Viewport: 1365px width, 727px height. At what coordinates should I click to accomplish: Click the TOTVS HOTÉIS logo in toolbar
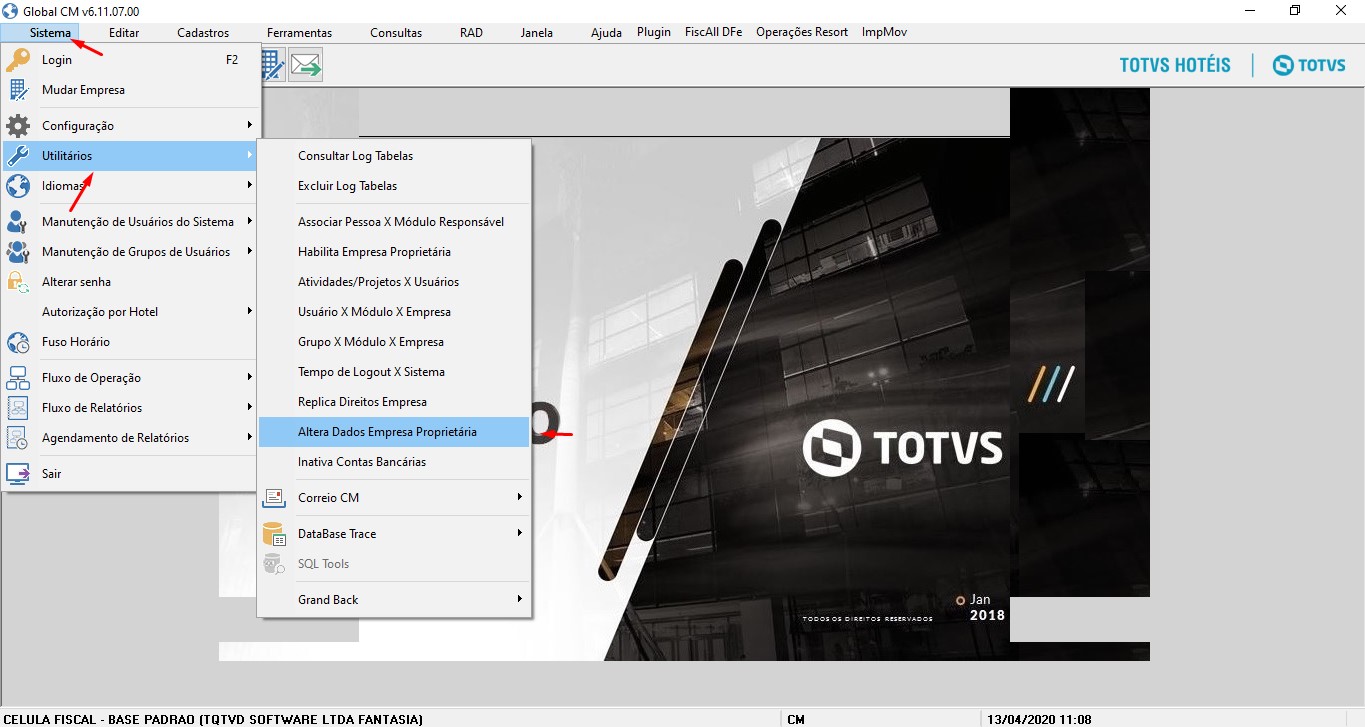1175,65
